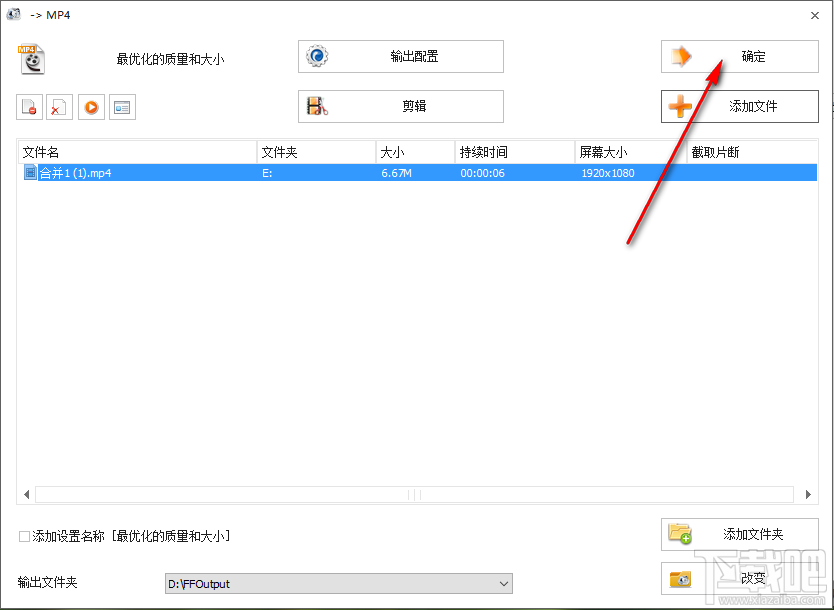Open 输出配置 output settings
This screenshot has width=834, height=610.
401,56
